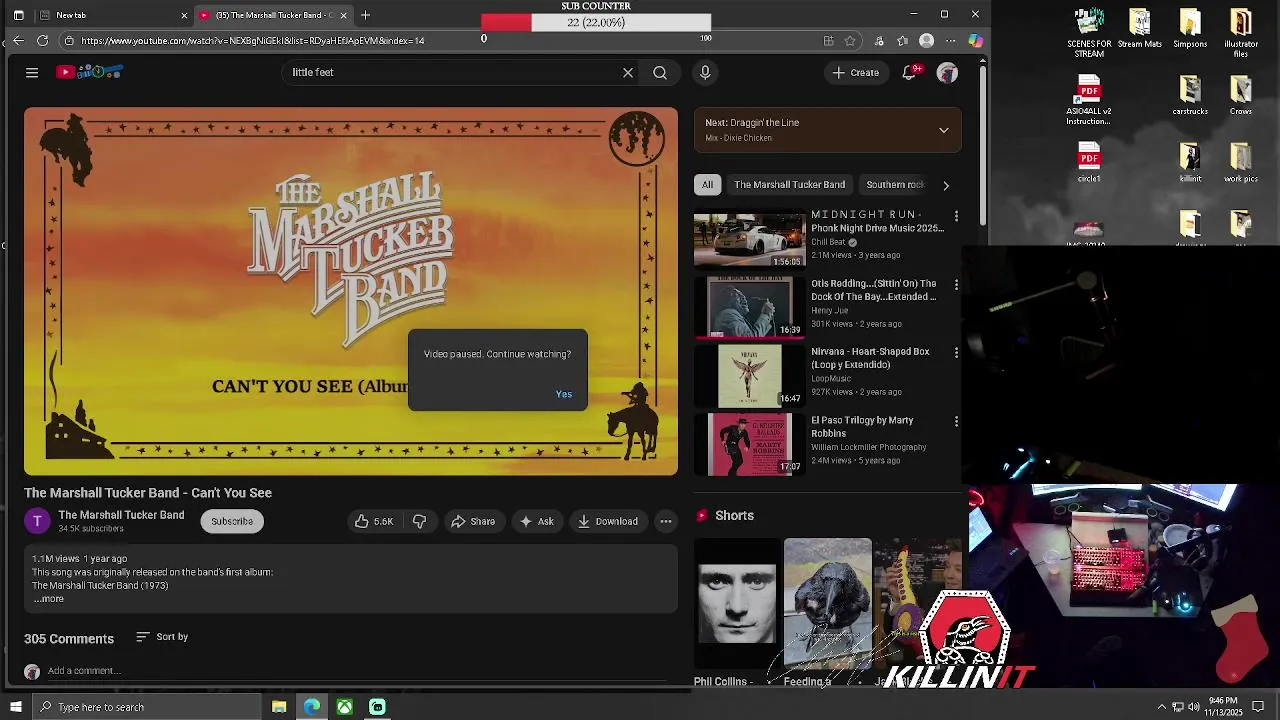This screenshot has width=1280, height=720.
Task: Open the browser profile icon
Action: pos(926,40)
